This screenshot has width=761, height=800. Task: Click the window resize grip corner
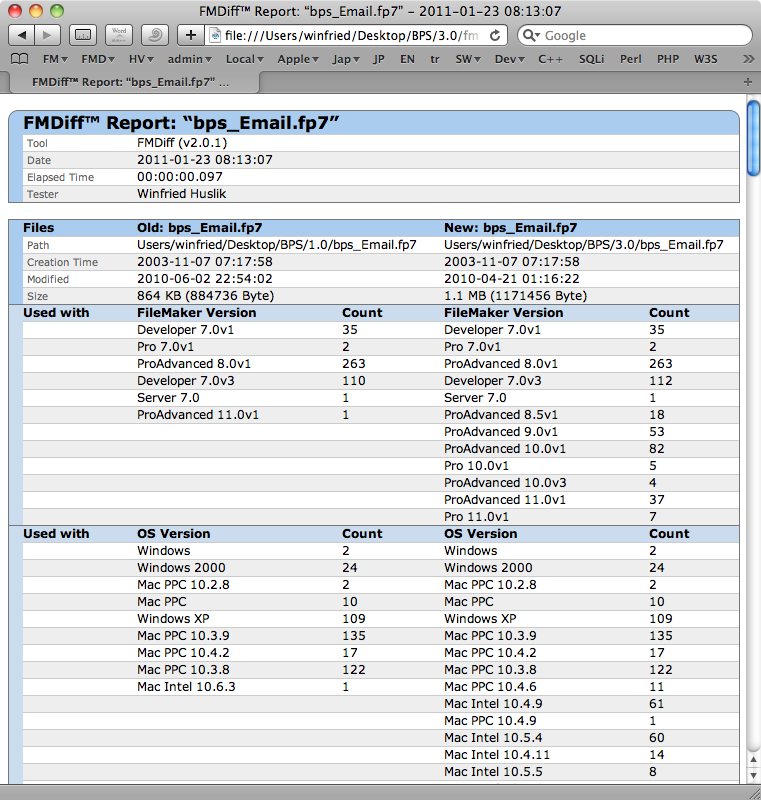tap(753, 792)
